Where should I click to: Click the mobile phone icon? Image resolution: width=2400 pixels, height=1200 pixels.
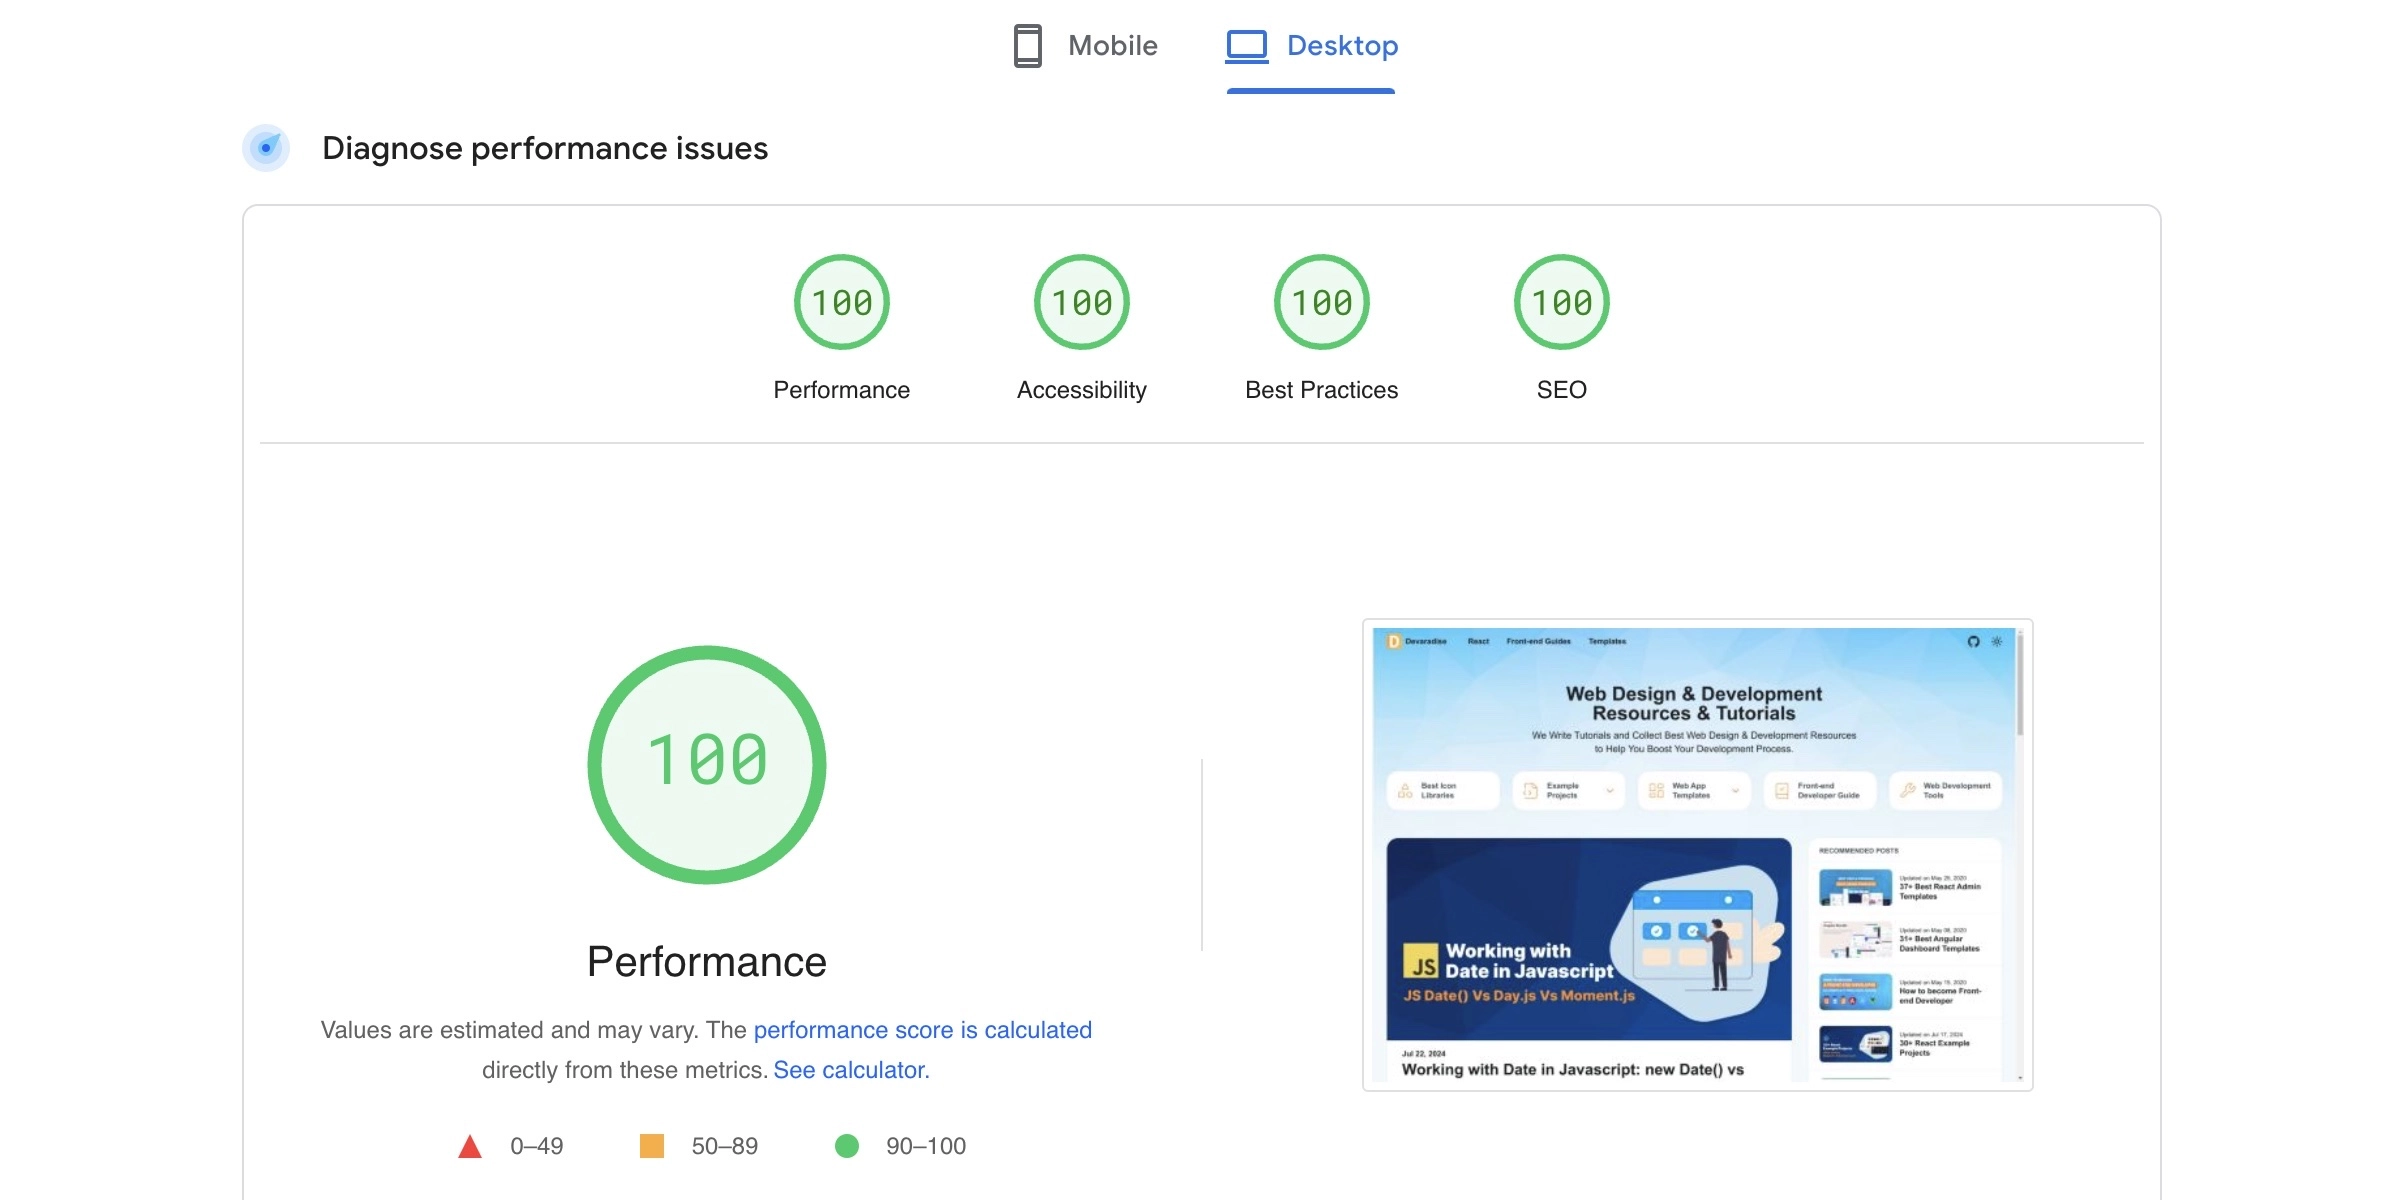1027,46
